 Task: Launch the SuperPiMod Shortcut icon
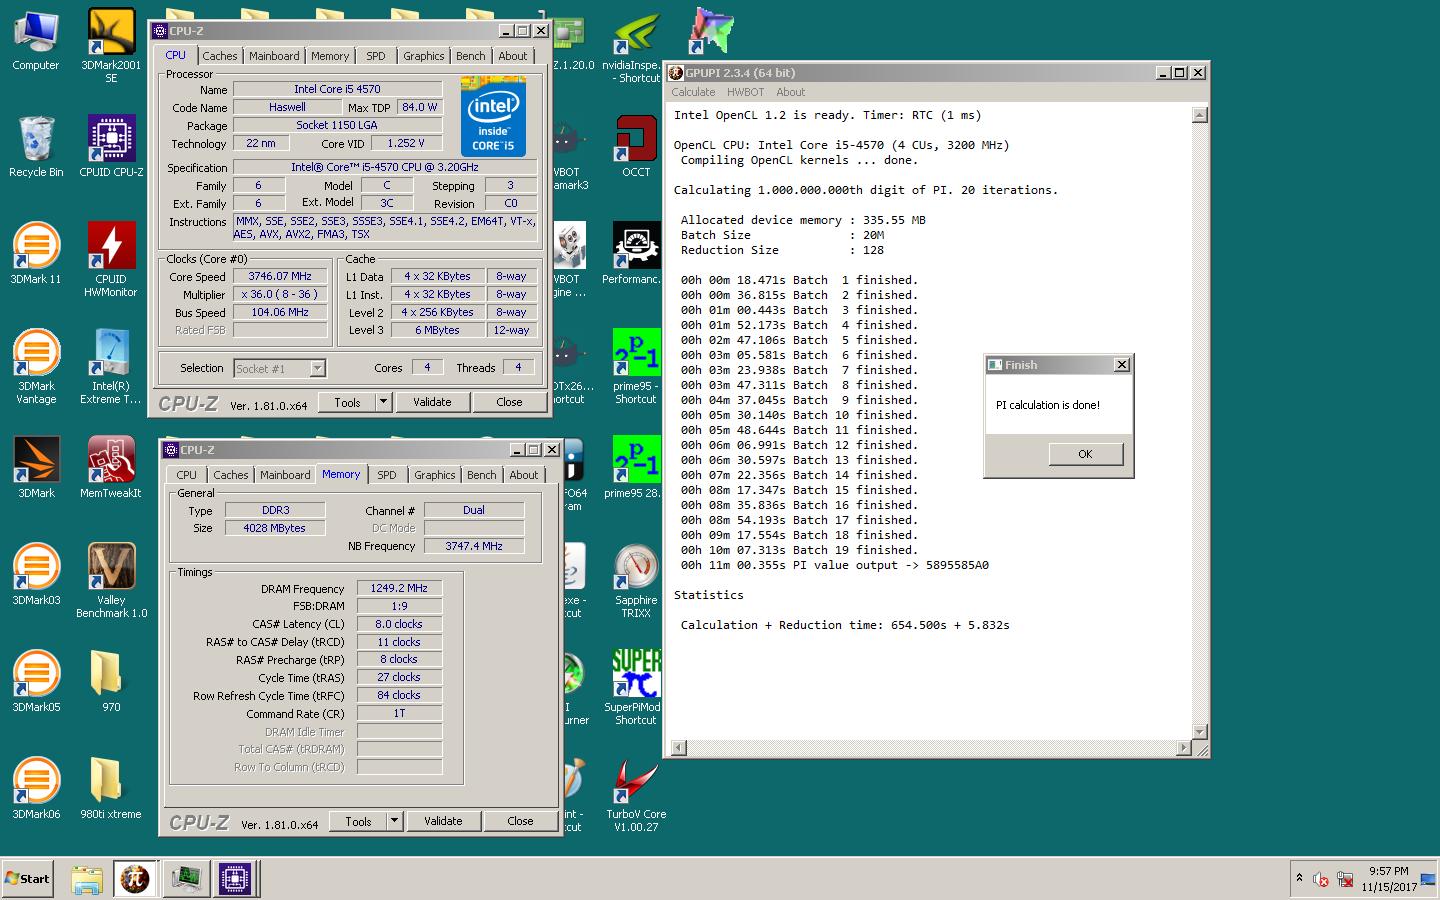pyautogui.click(x=636, y=687)
